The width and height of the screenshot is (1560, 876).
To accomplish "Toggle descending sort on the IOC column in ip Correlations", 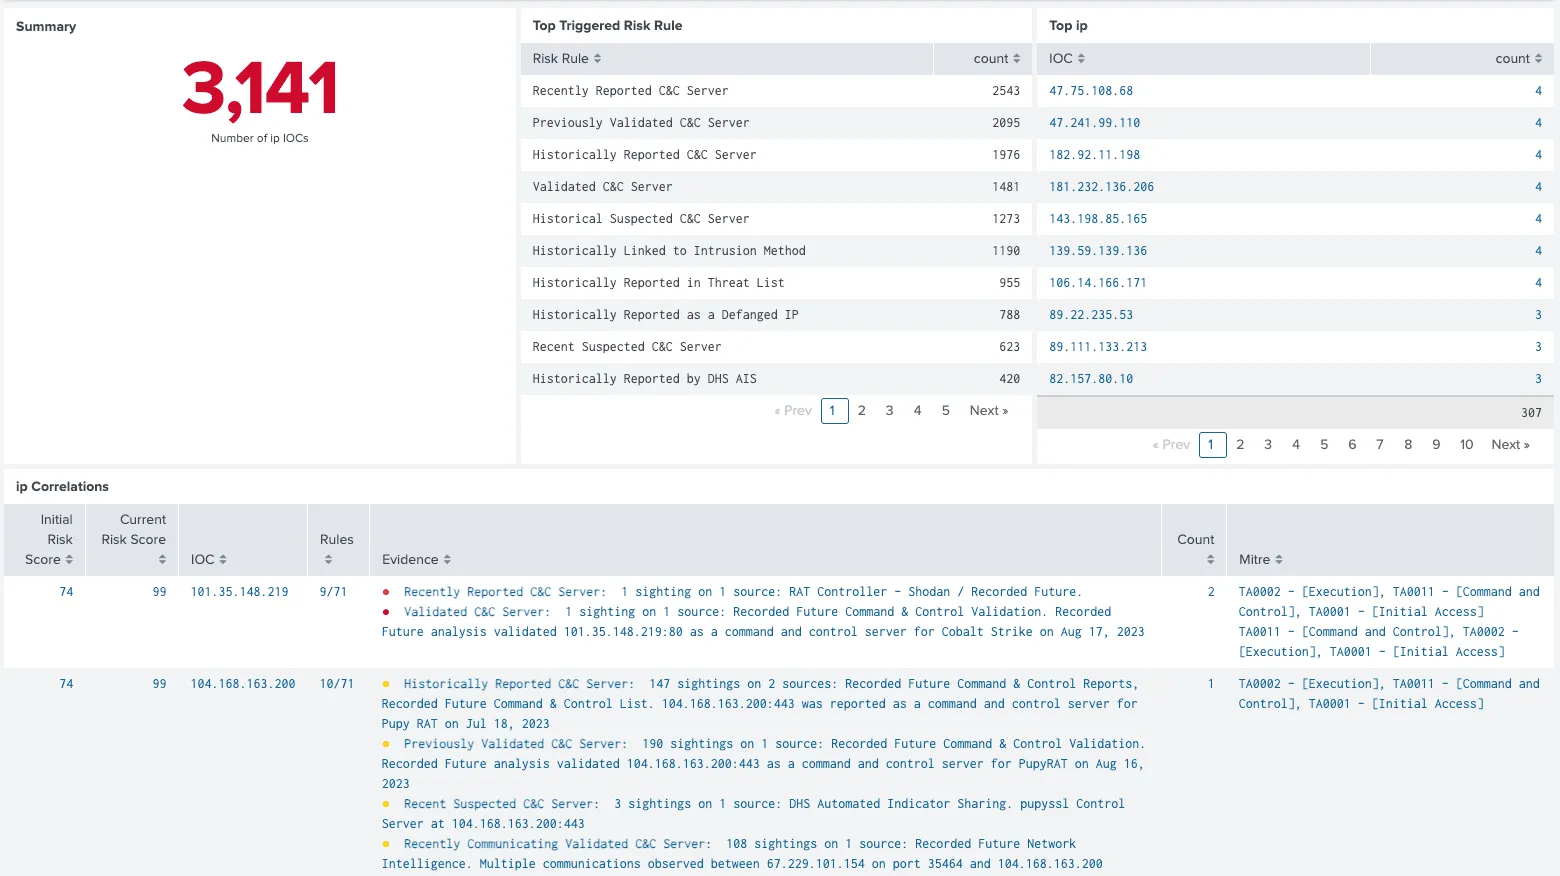I will click(225, 559).
